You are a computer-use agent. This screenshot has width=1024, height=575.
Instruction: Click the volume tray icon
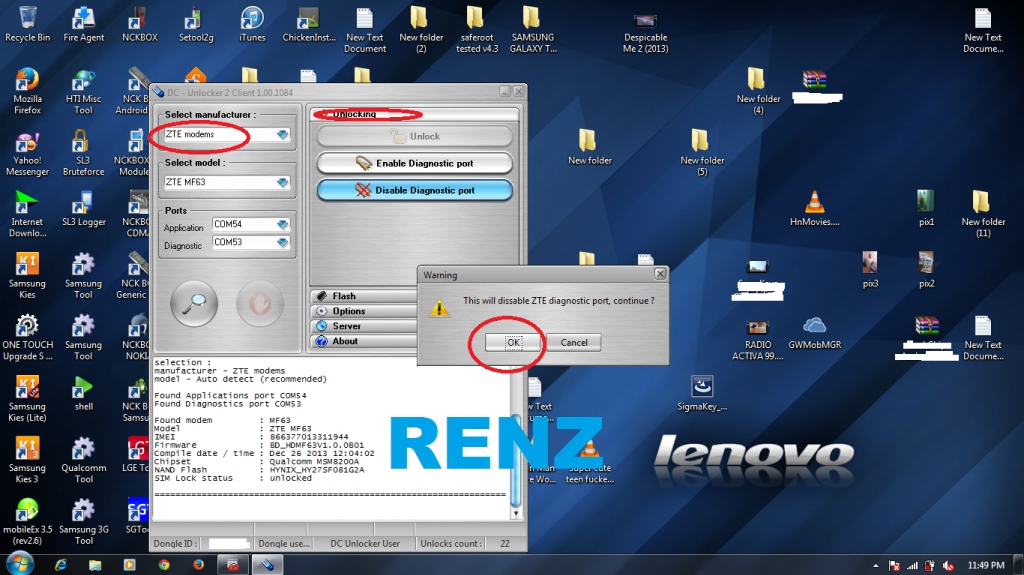click(948, 566)
